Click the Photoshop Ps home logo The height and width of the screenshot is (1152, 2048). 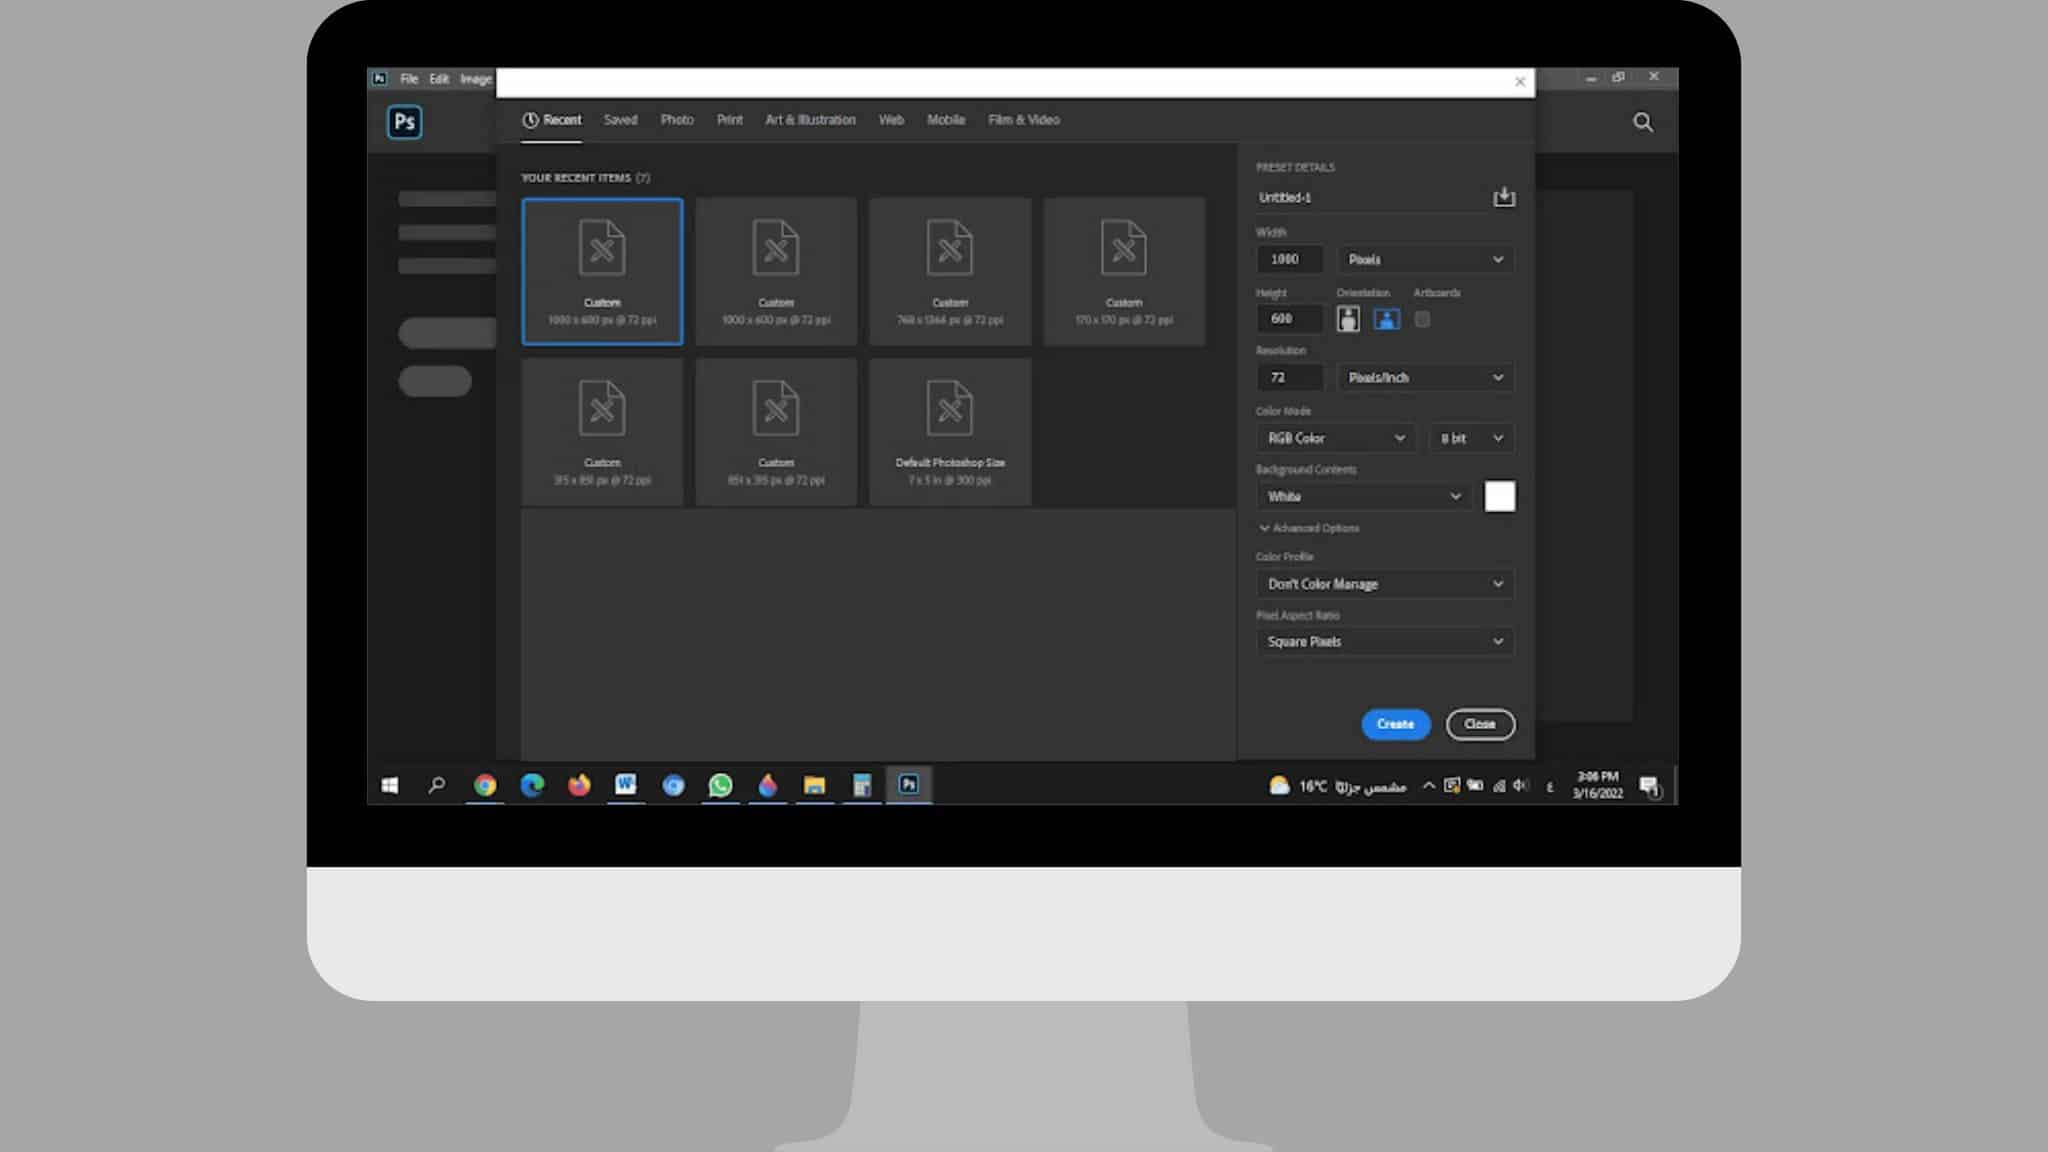tap(404, 122)
